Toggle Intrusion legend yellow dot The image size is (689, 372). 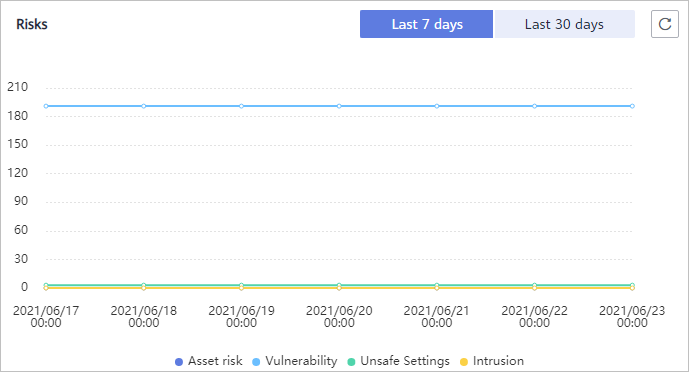pos(463,362)
